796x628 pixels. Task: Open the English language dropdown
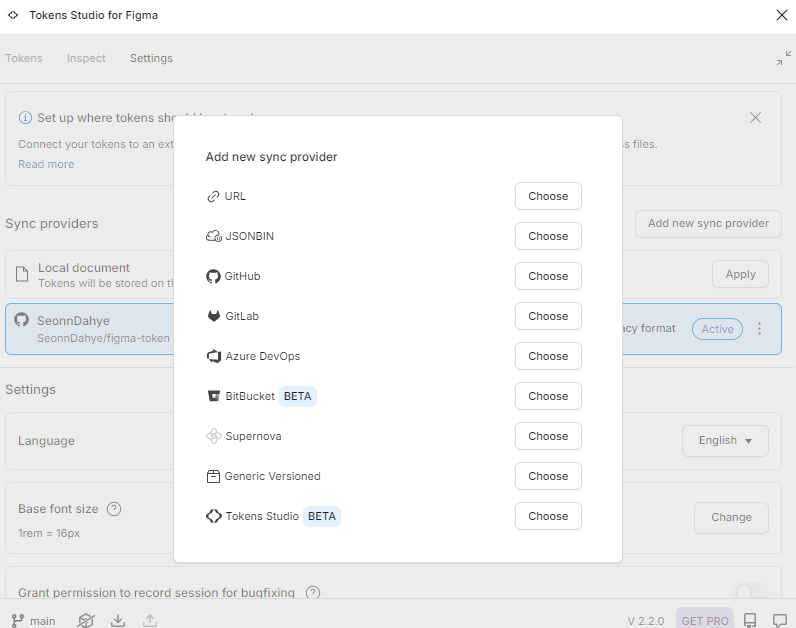(725, 441)
